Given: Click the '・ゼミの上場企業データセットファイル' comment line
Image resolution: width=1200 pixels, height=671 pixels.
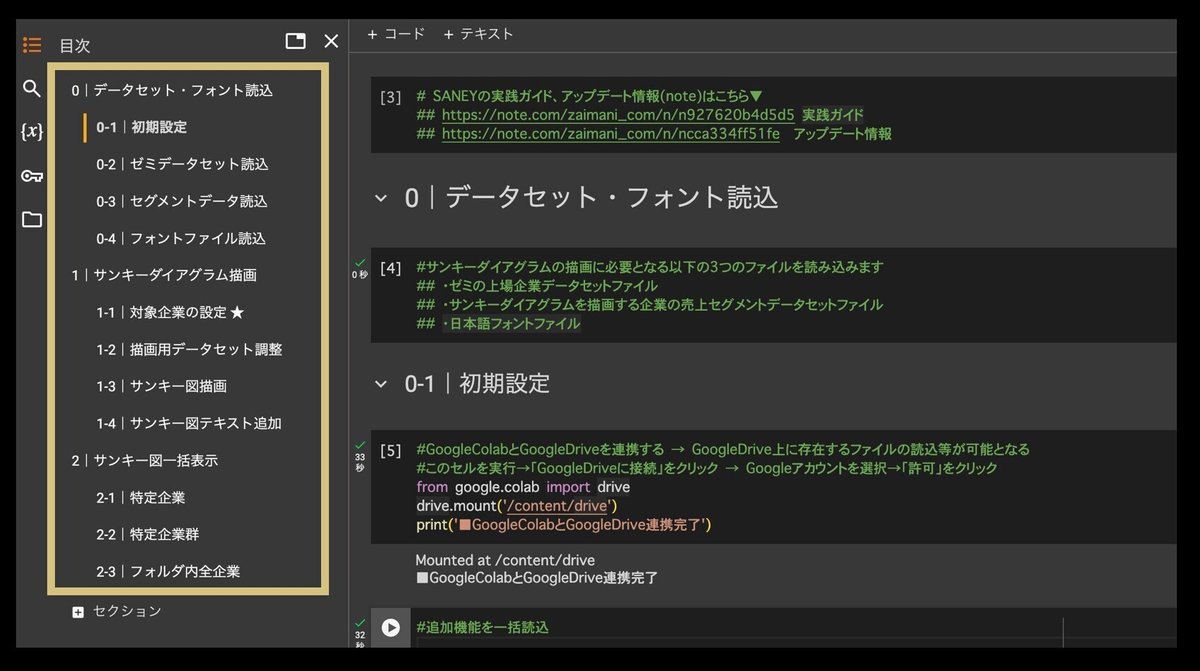Looking at the screenshot, I should click(x=537, y=286).
